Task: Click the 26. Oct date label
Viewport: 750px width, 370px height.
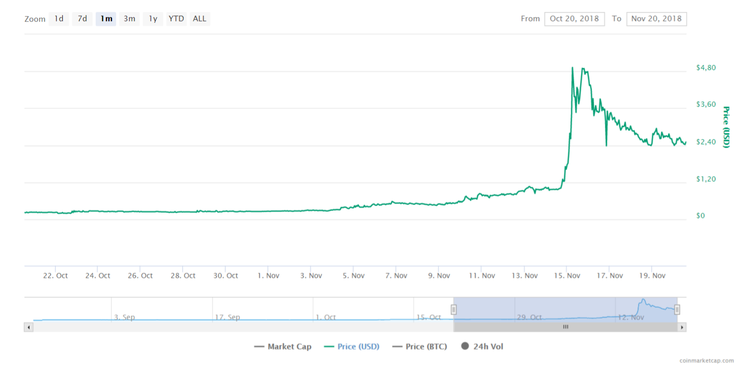Action: pyautogui.click(x=140, y=276)
